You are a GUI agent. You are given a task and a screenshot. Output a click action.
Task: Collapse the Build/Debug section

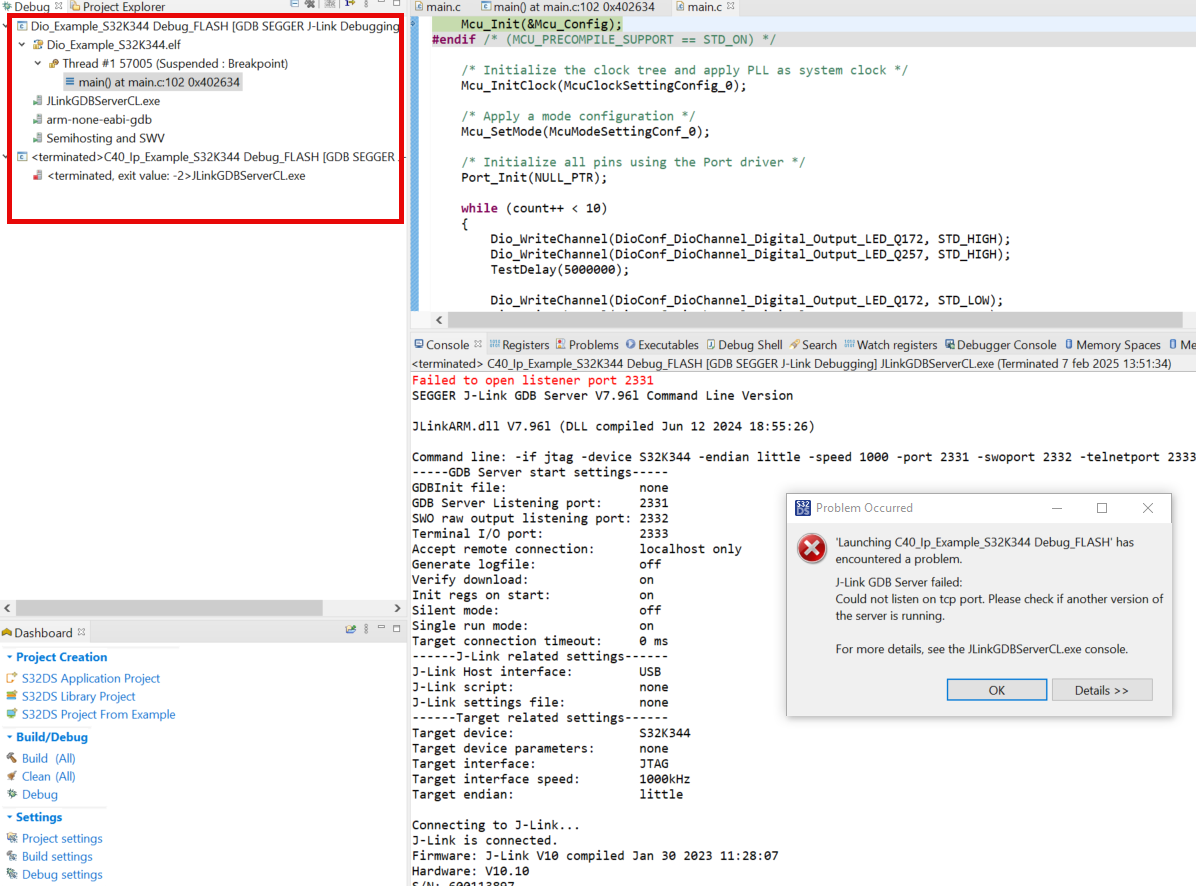pyautogui.click(x=10, y=737)
